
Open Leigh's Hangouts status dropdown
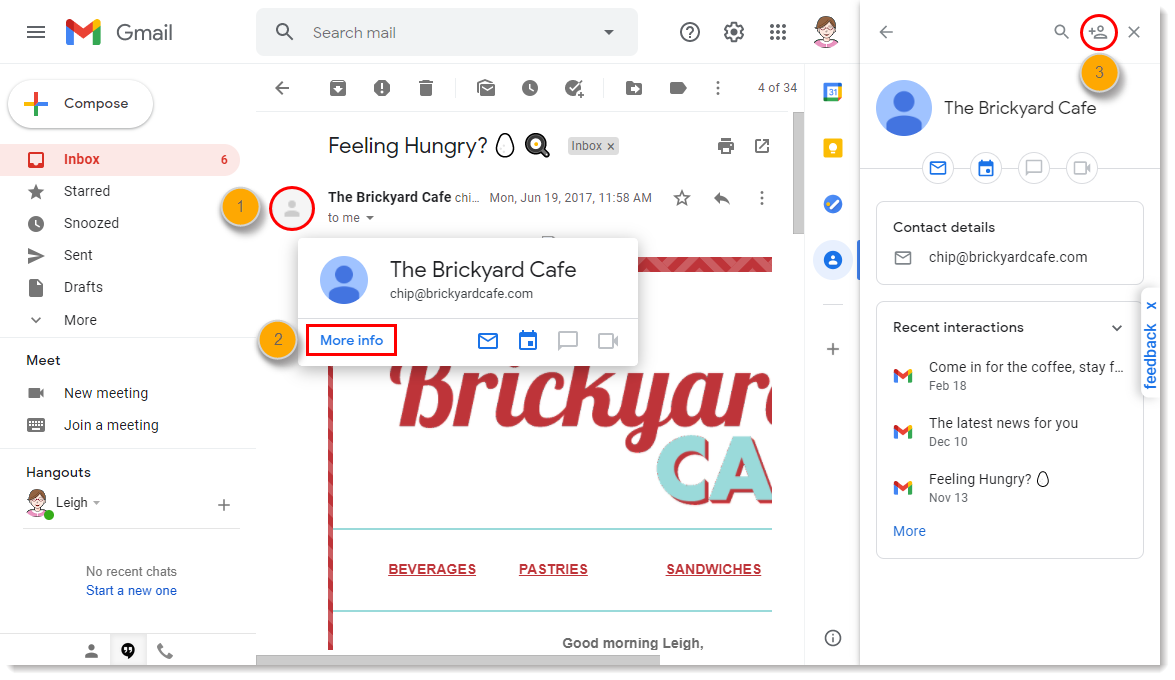click(97, 502)
